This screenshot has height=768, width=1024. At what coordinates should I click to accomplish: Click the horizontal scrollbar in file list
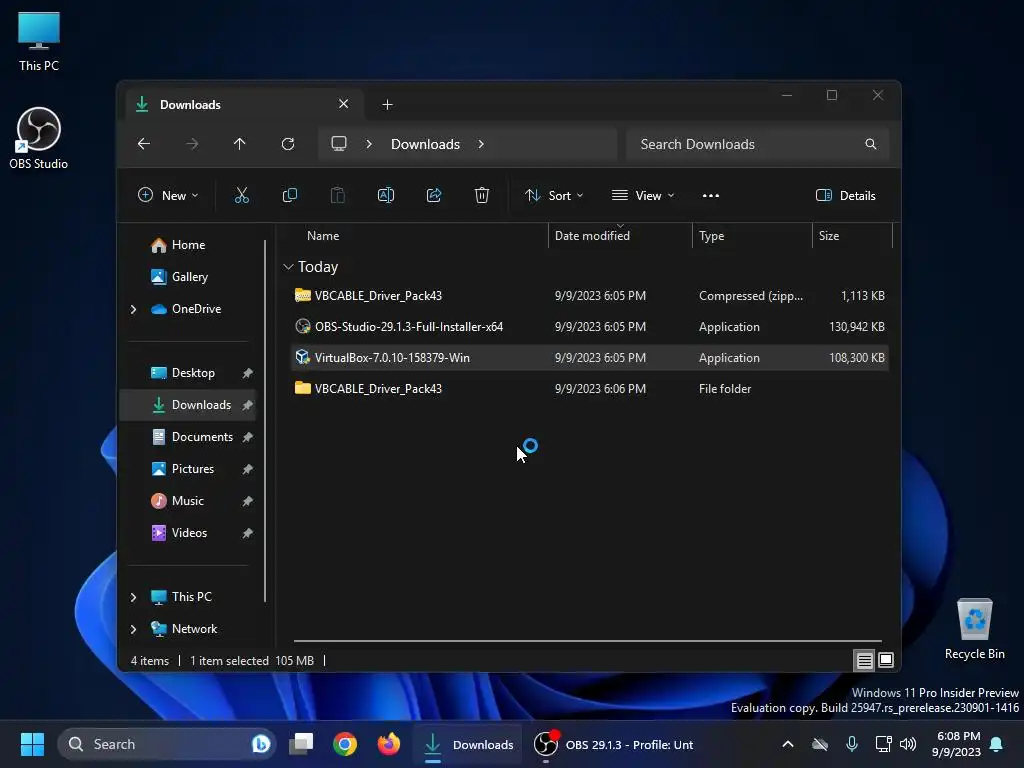point(588,641)
